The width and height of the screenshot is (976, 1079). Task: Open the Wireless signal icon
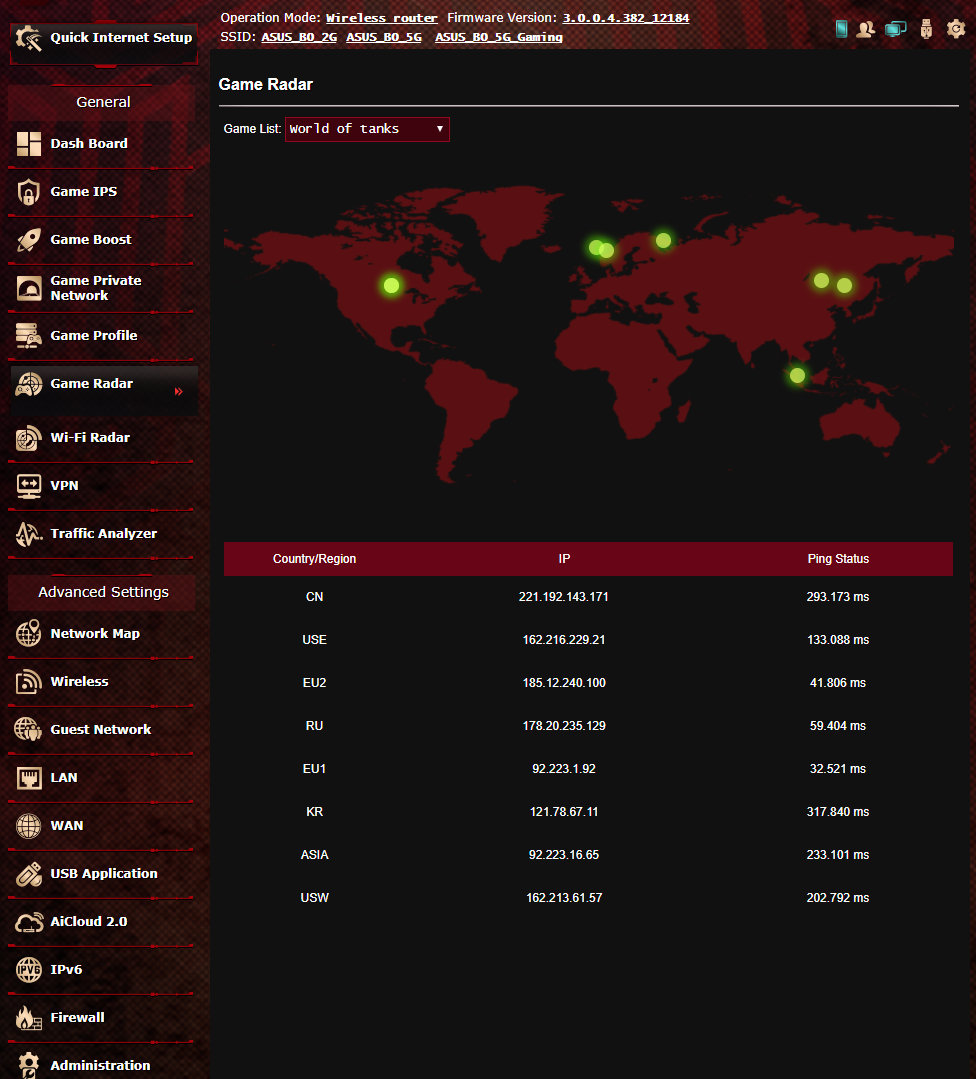(28, 682)
